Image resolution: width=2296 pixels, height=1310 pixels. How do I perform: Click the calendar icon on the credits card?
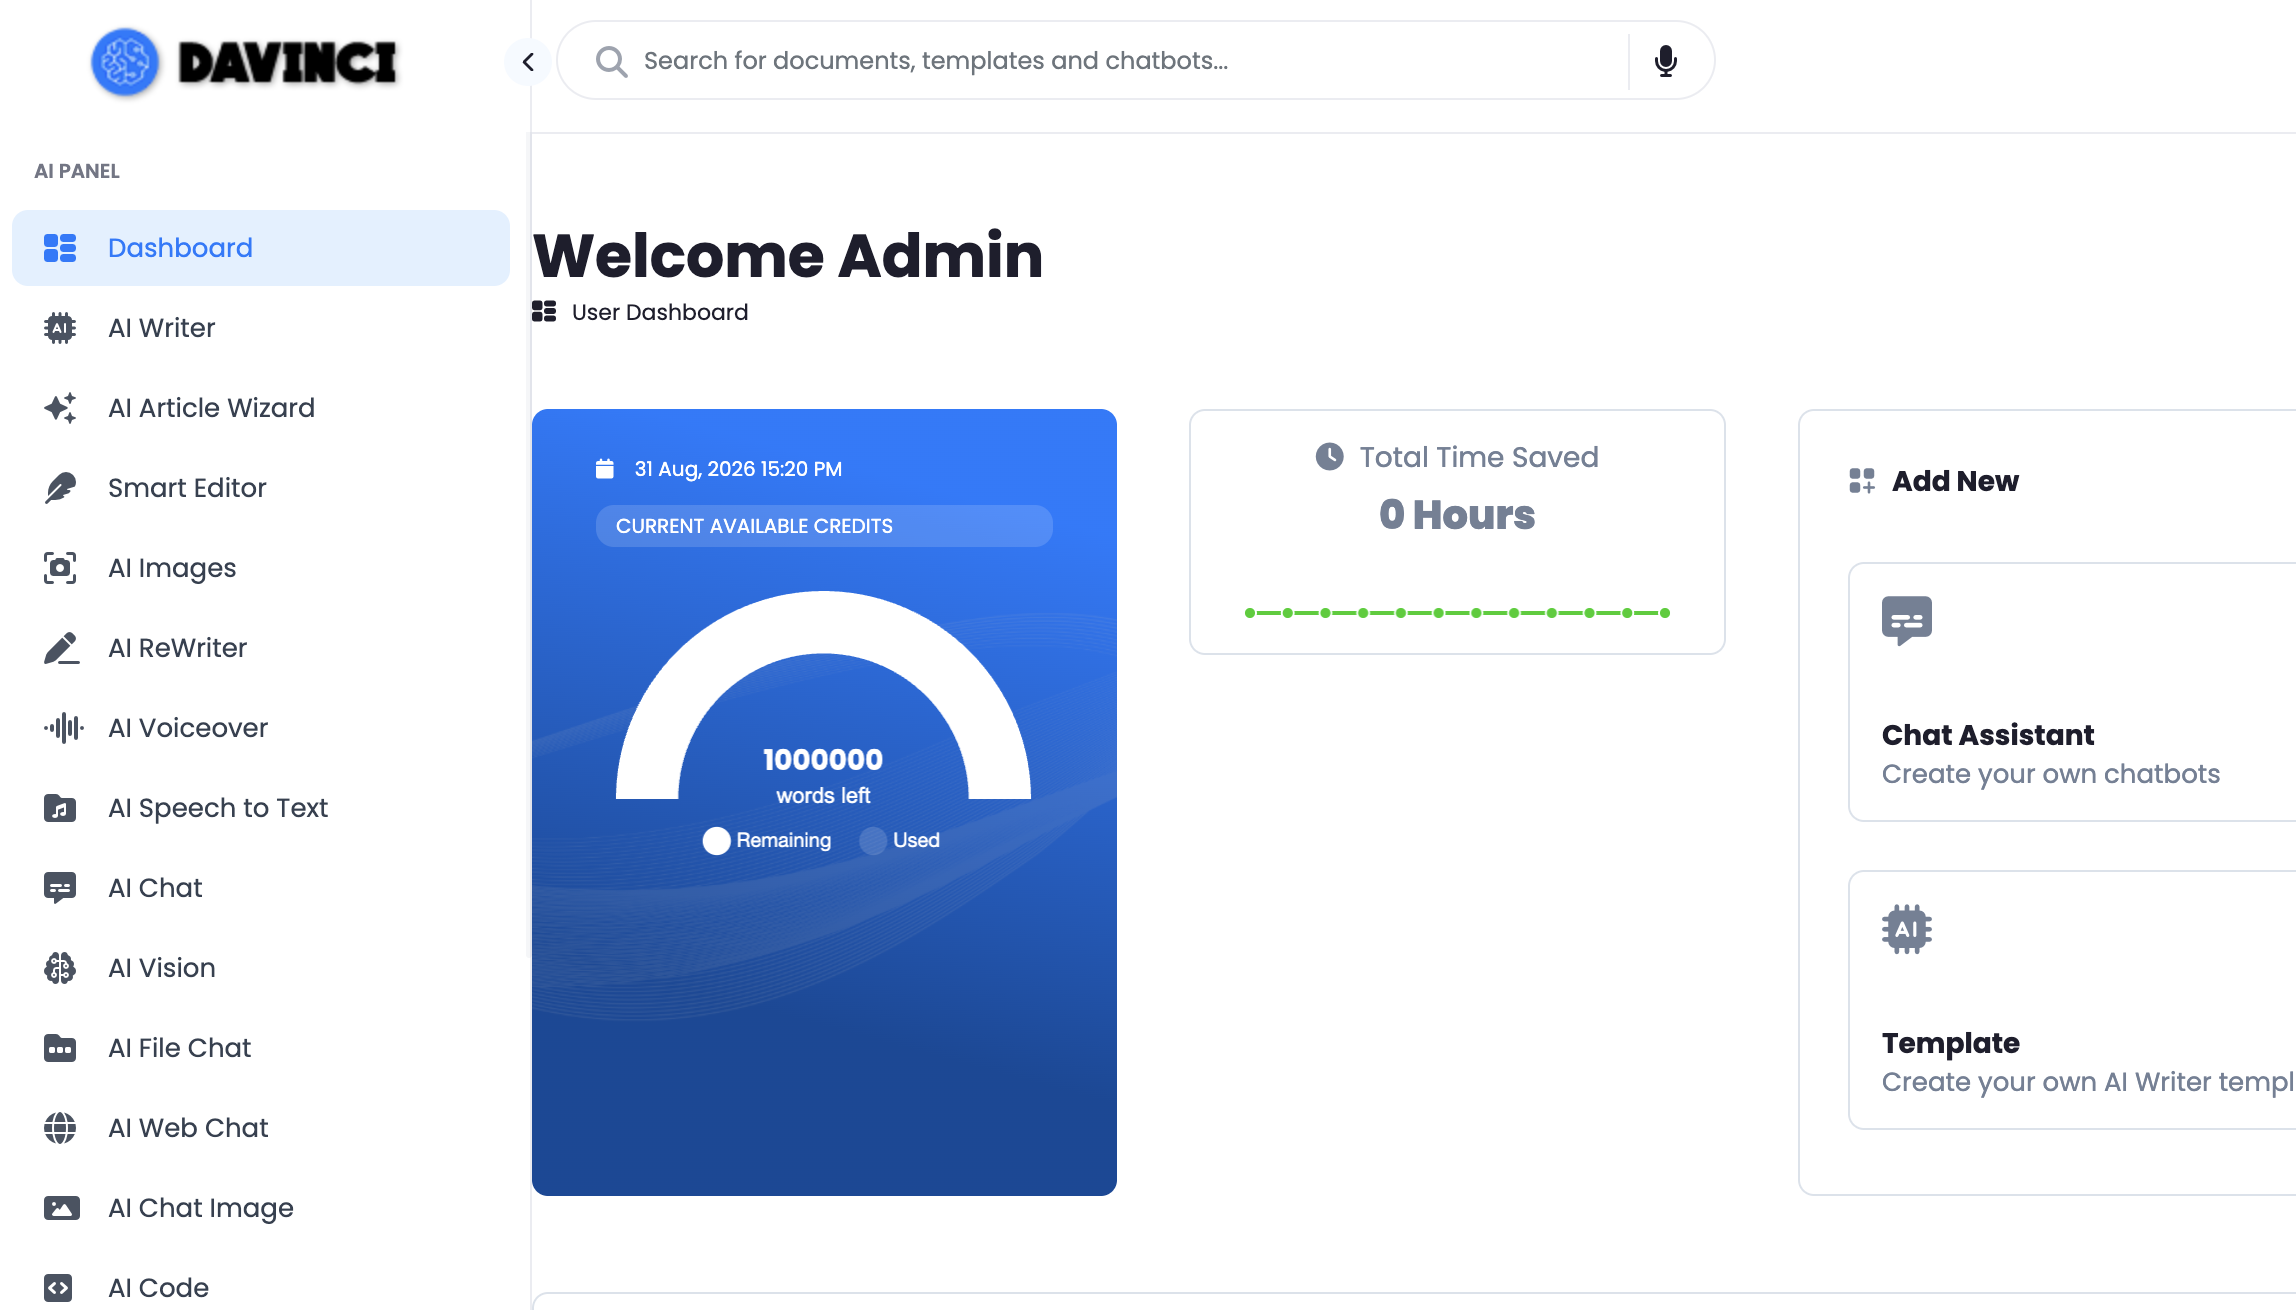pyautogui.click(x=605, y=469)
